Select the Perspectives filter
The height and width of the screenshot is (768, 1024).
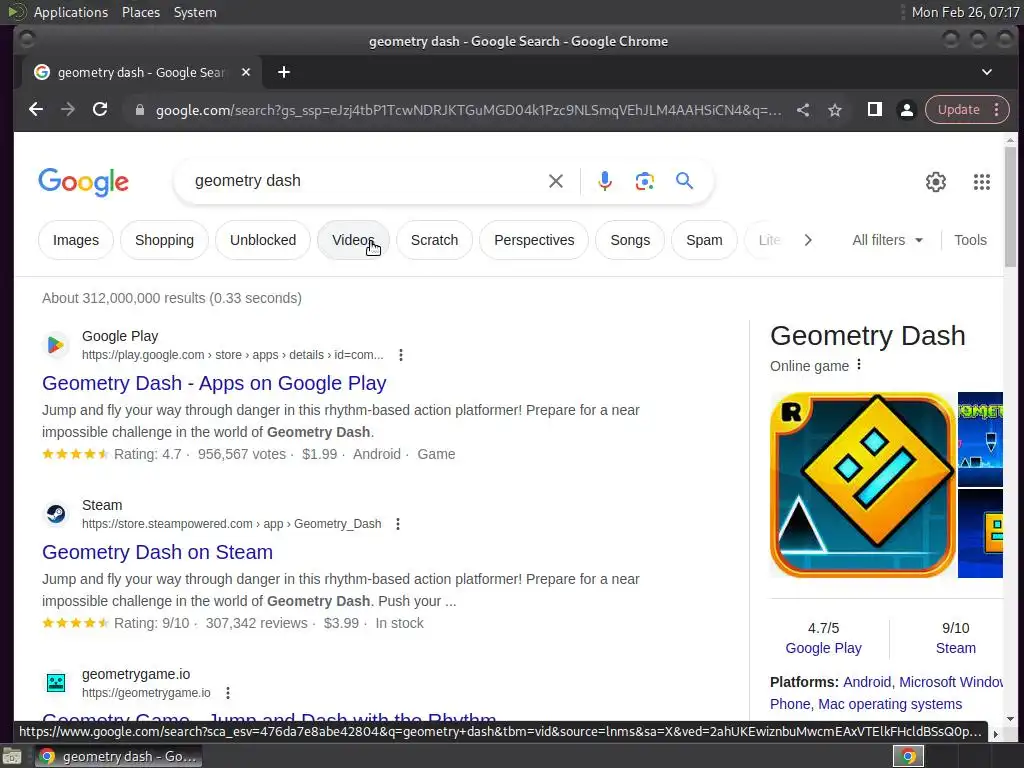tap(534, 240)
